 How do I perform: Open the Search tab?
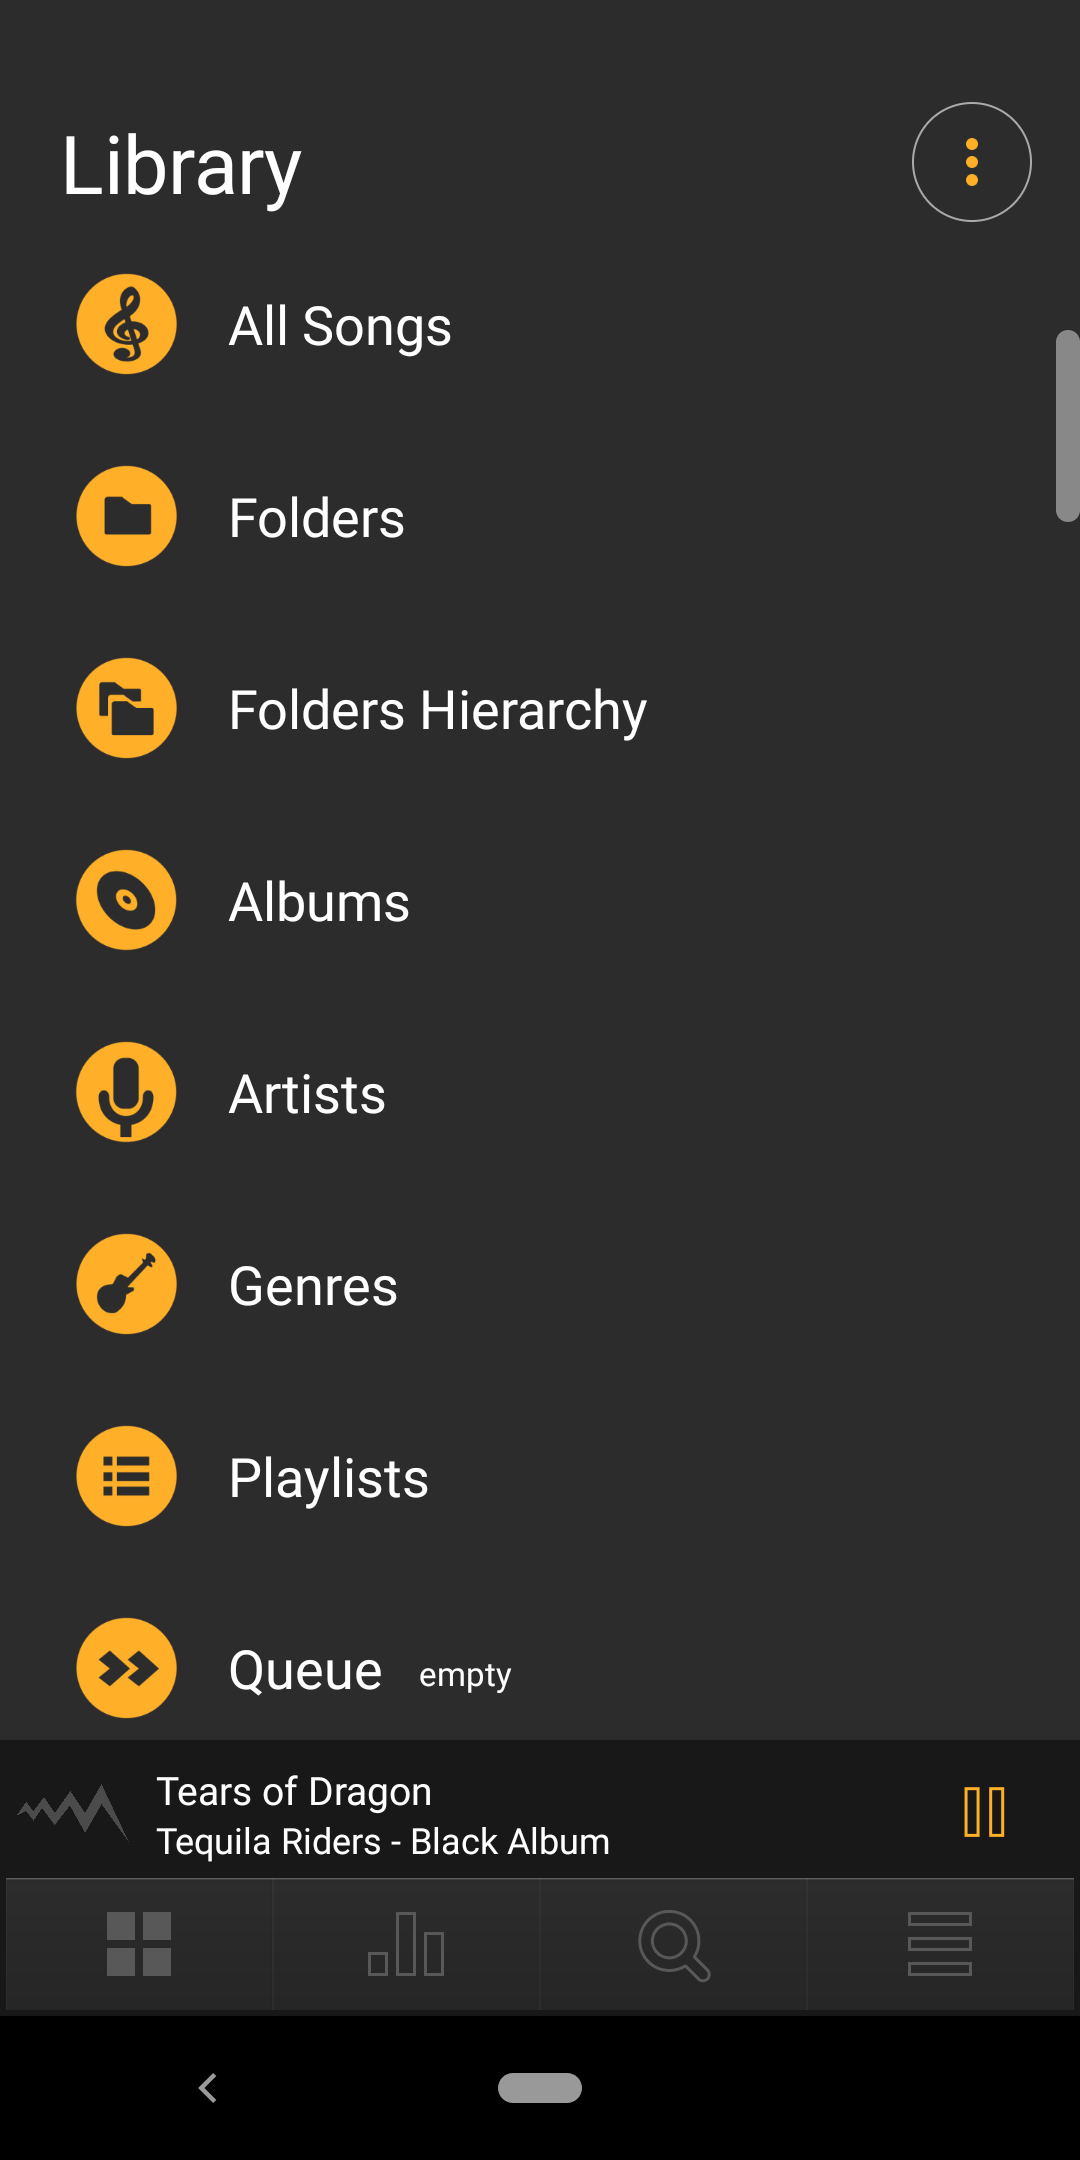(673, 1944)
